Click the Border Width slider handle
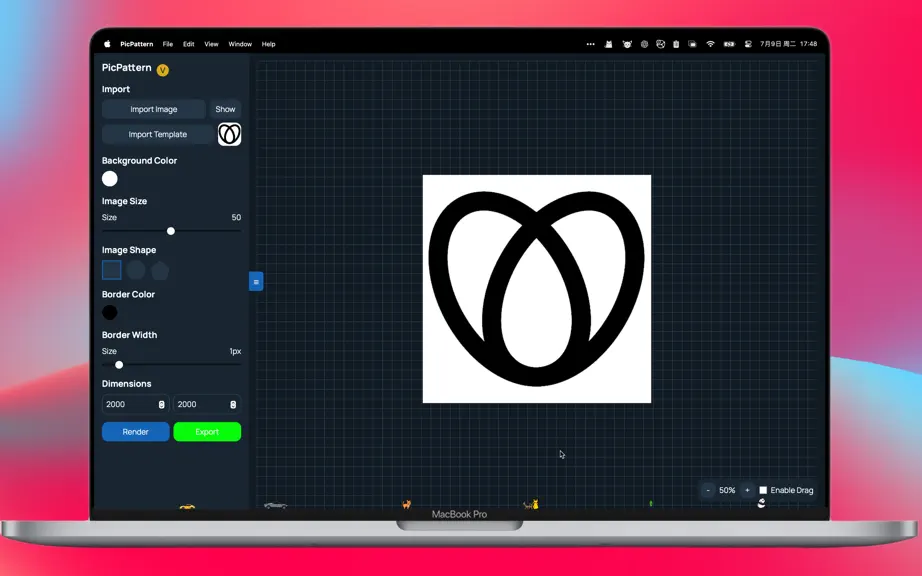 [119, 365]
